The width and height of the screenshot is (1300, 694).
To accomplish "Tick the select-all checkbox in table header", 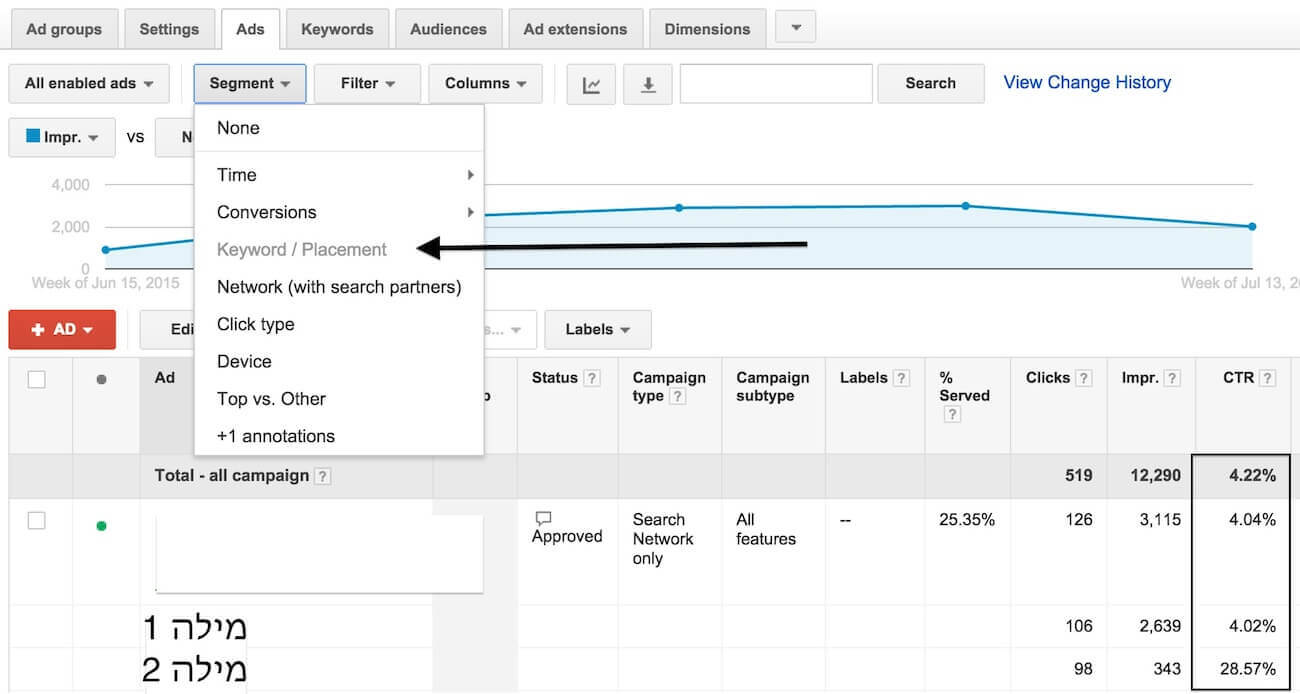I will pyautogui.click(x=37, y=380).
